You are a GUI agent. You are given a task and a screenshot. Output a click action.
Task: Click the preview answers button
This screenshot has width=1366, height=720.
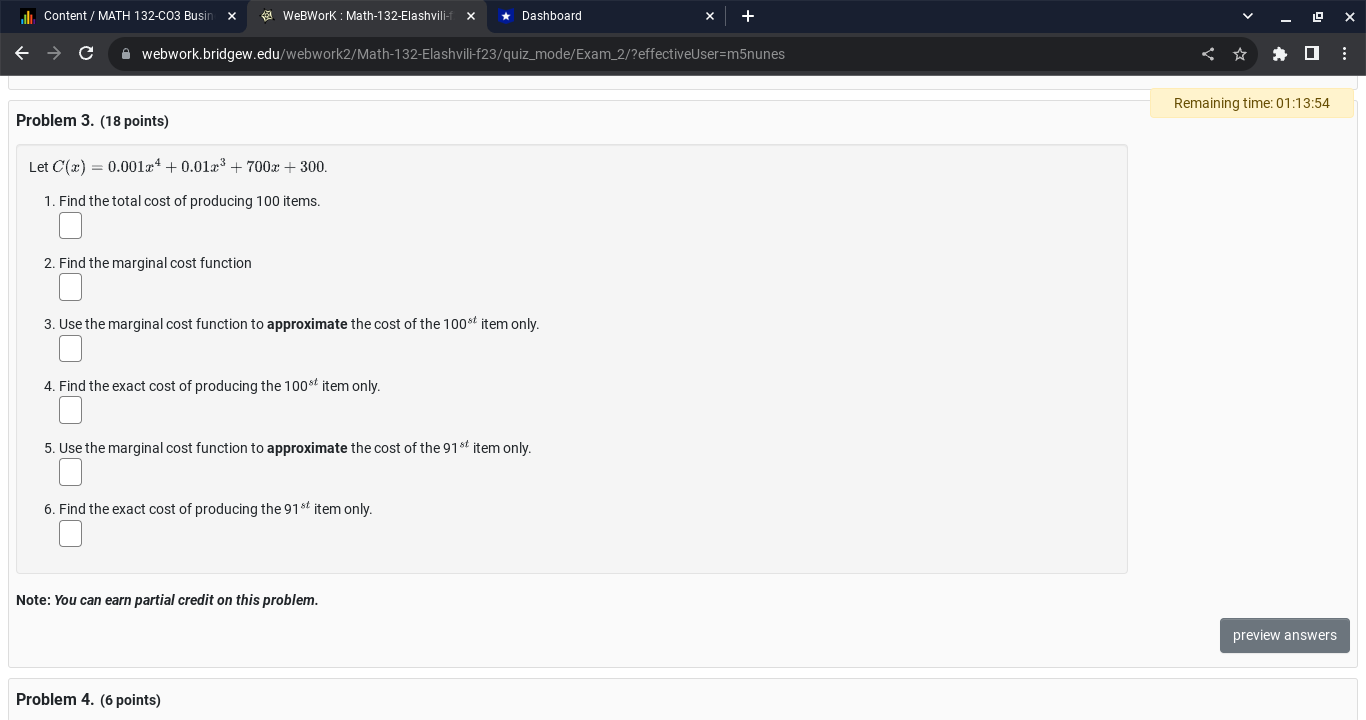pos(1285,635)
